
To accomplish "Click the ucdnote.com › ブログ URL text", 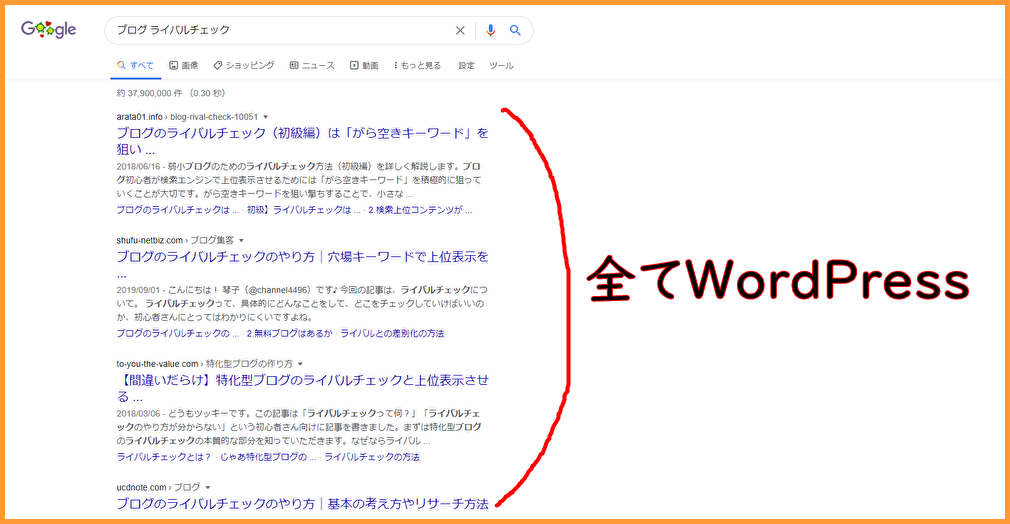I will tap(158, 487).
